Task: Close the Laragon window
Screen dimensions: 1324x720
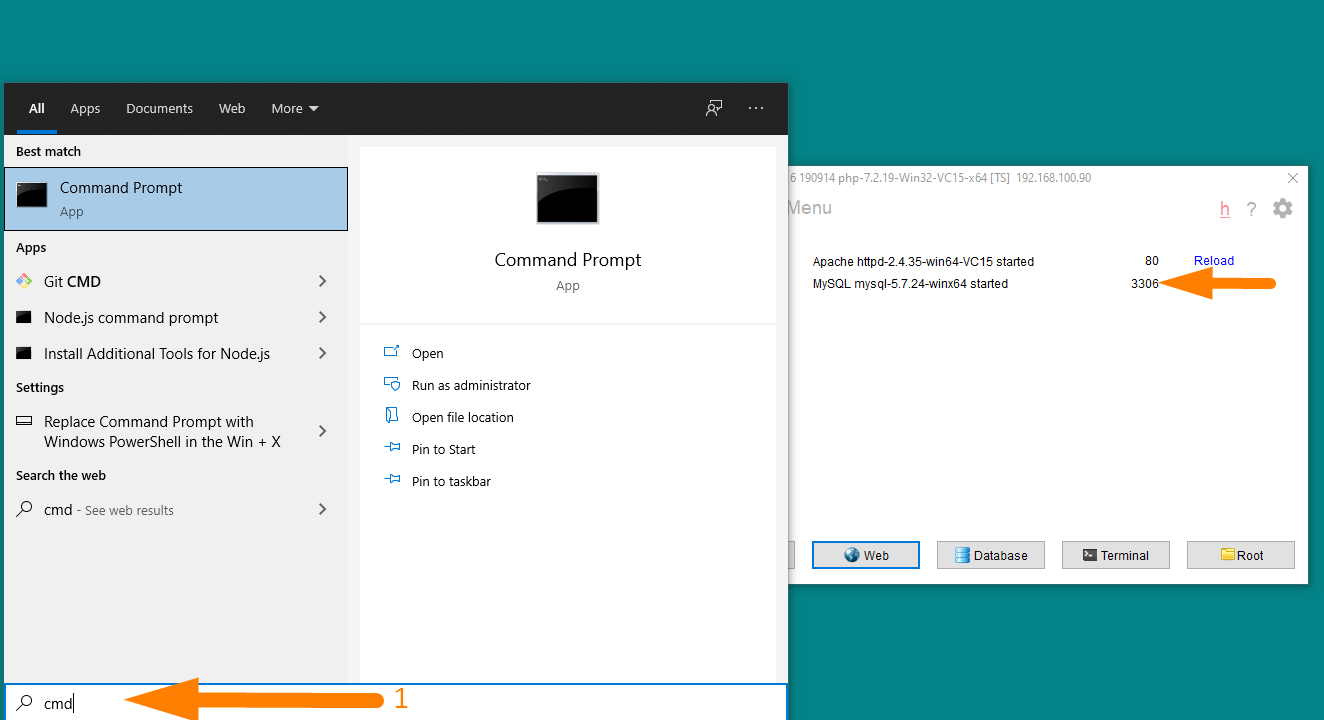Action: pos(1293,178)
